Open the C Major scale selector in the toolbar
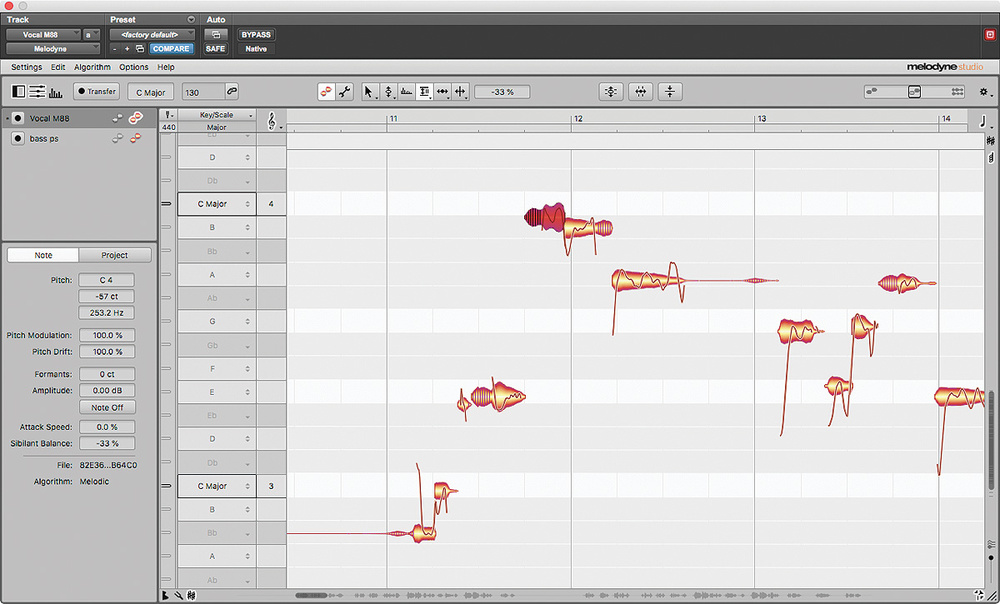 (x=150, y=91)
